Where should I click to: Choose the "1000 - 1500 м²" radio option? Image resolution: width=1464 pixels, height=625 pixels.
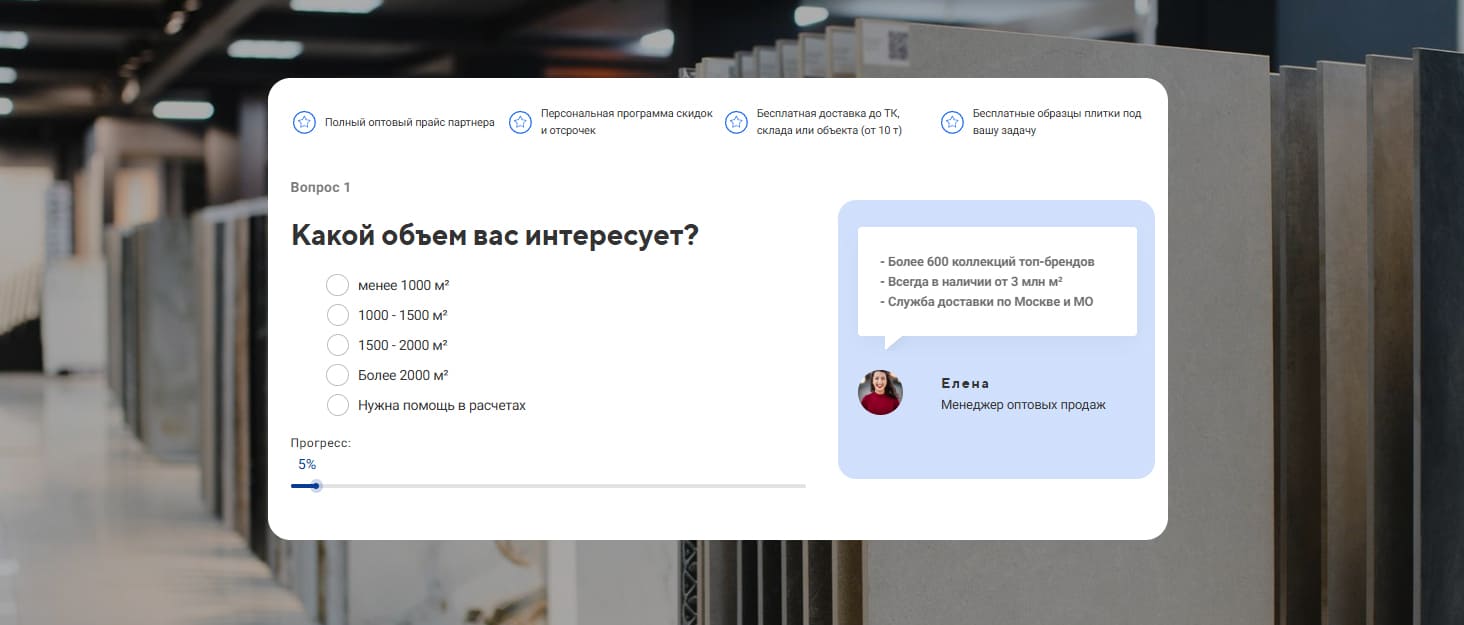pos(338,315)
